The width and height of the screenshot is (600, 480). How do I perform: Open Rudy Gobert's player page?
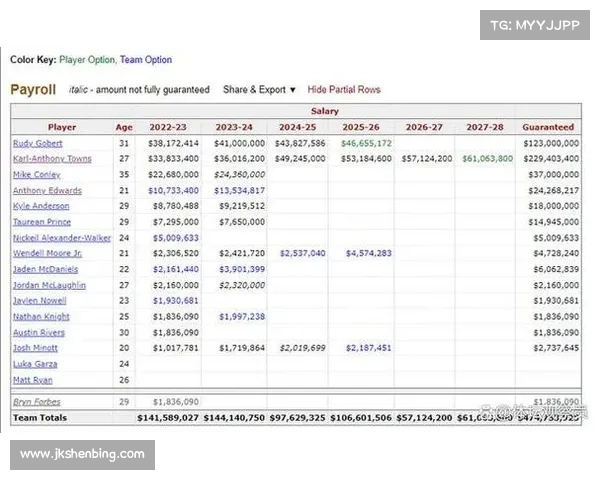[x=37, y=143]
